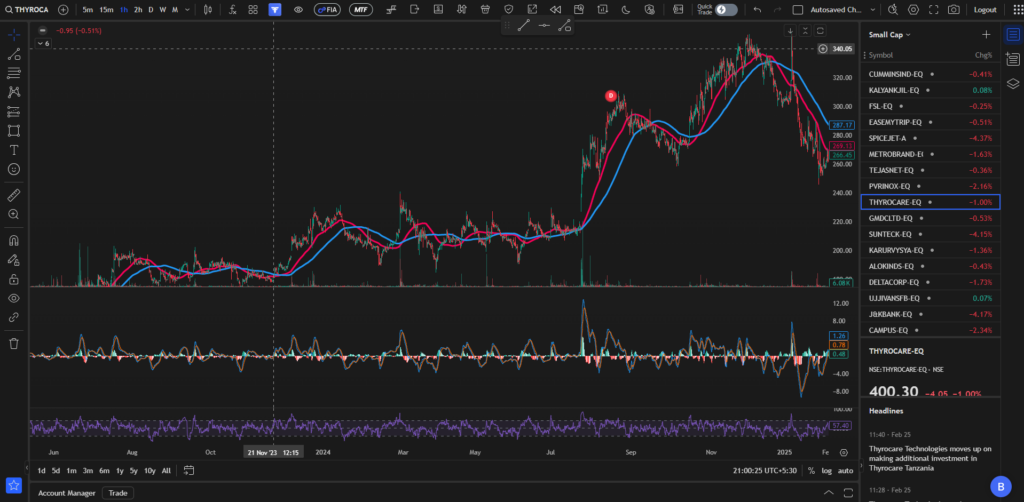Expand the collapsed 6 indicators legend

click(43, 43)
